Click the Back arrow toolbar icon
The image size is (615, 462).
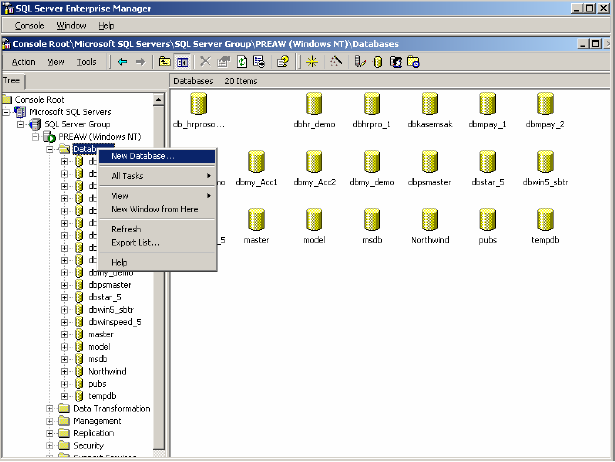click(x=122, y=62)
